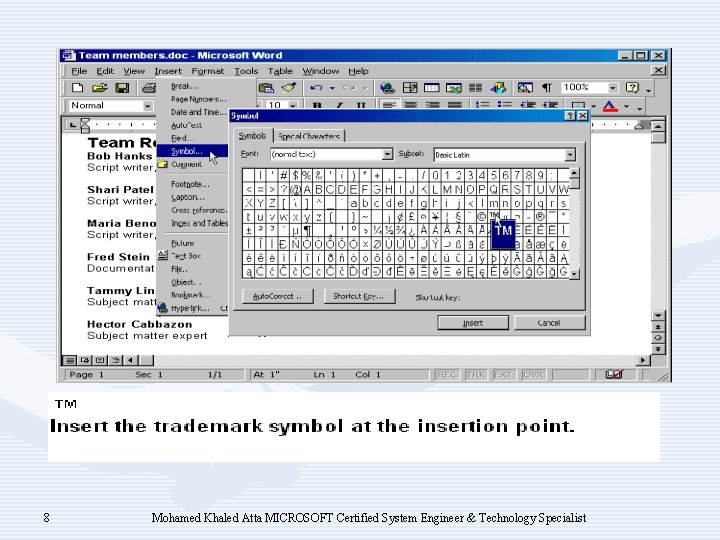The height and width of the screenshot is (540, 720).
Task: Click the Redo arrow icon
Action: click(x=349, y=88)
